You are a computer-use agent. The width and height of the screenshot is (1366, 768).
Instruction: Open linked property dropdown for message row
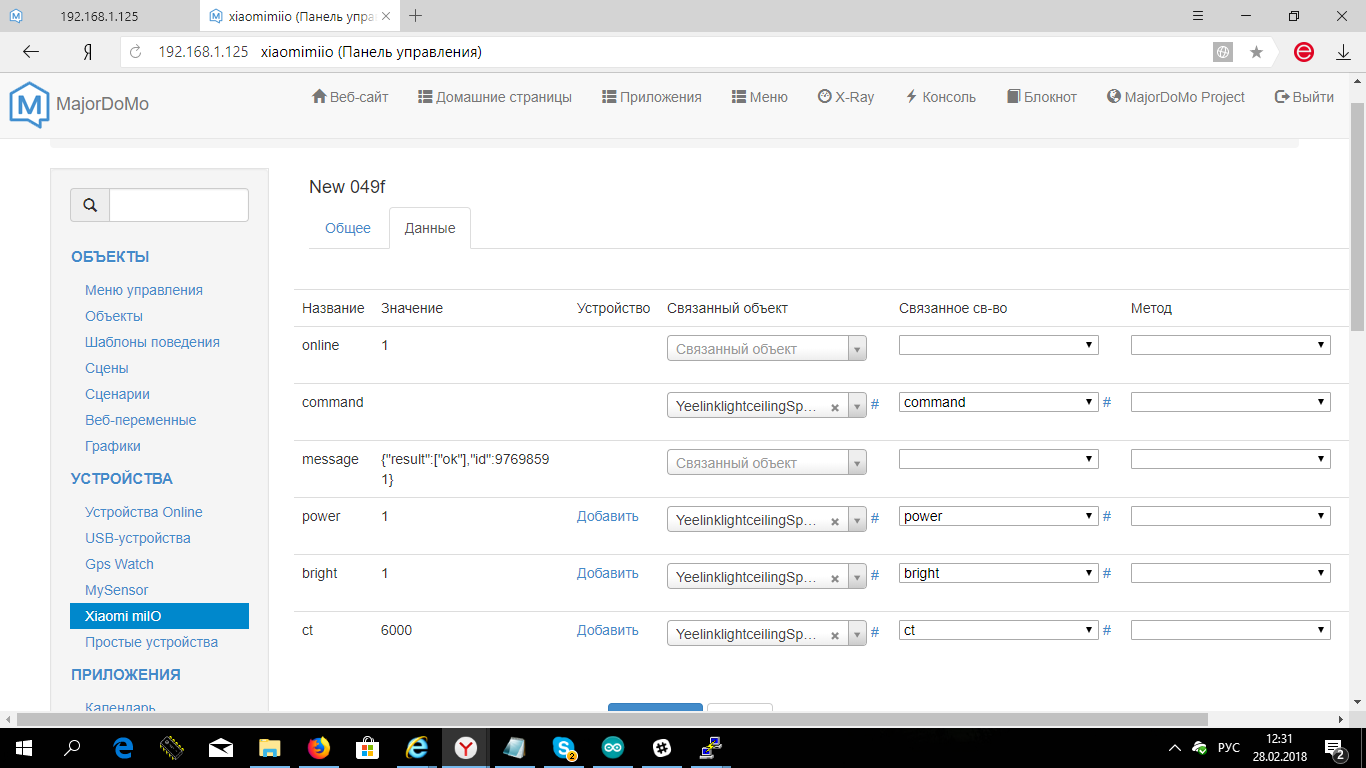click(x=998, y=459)
